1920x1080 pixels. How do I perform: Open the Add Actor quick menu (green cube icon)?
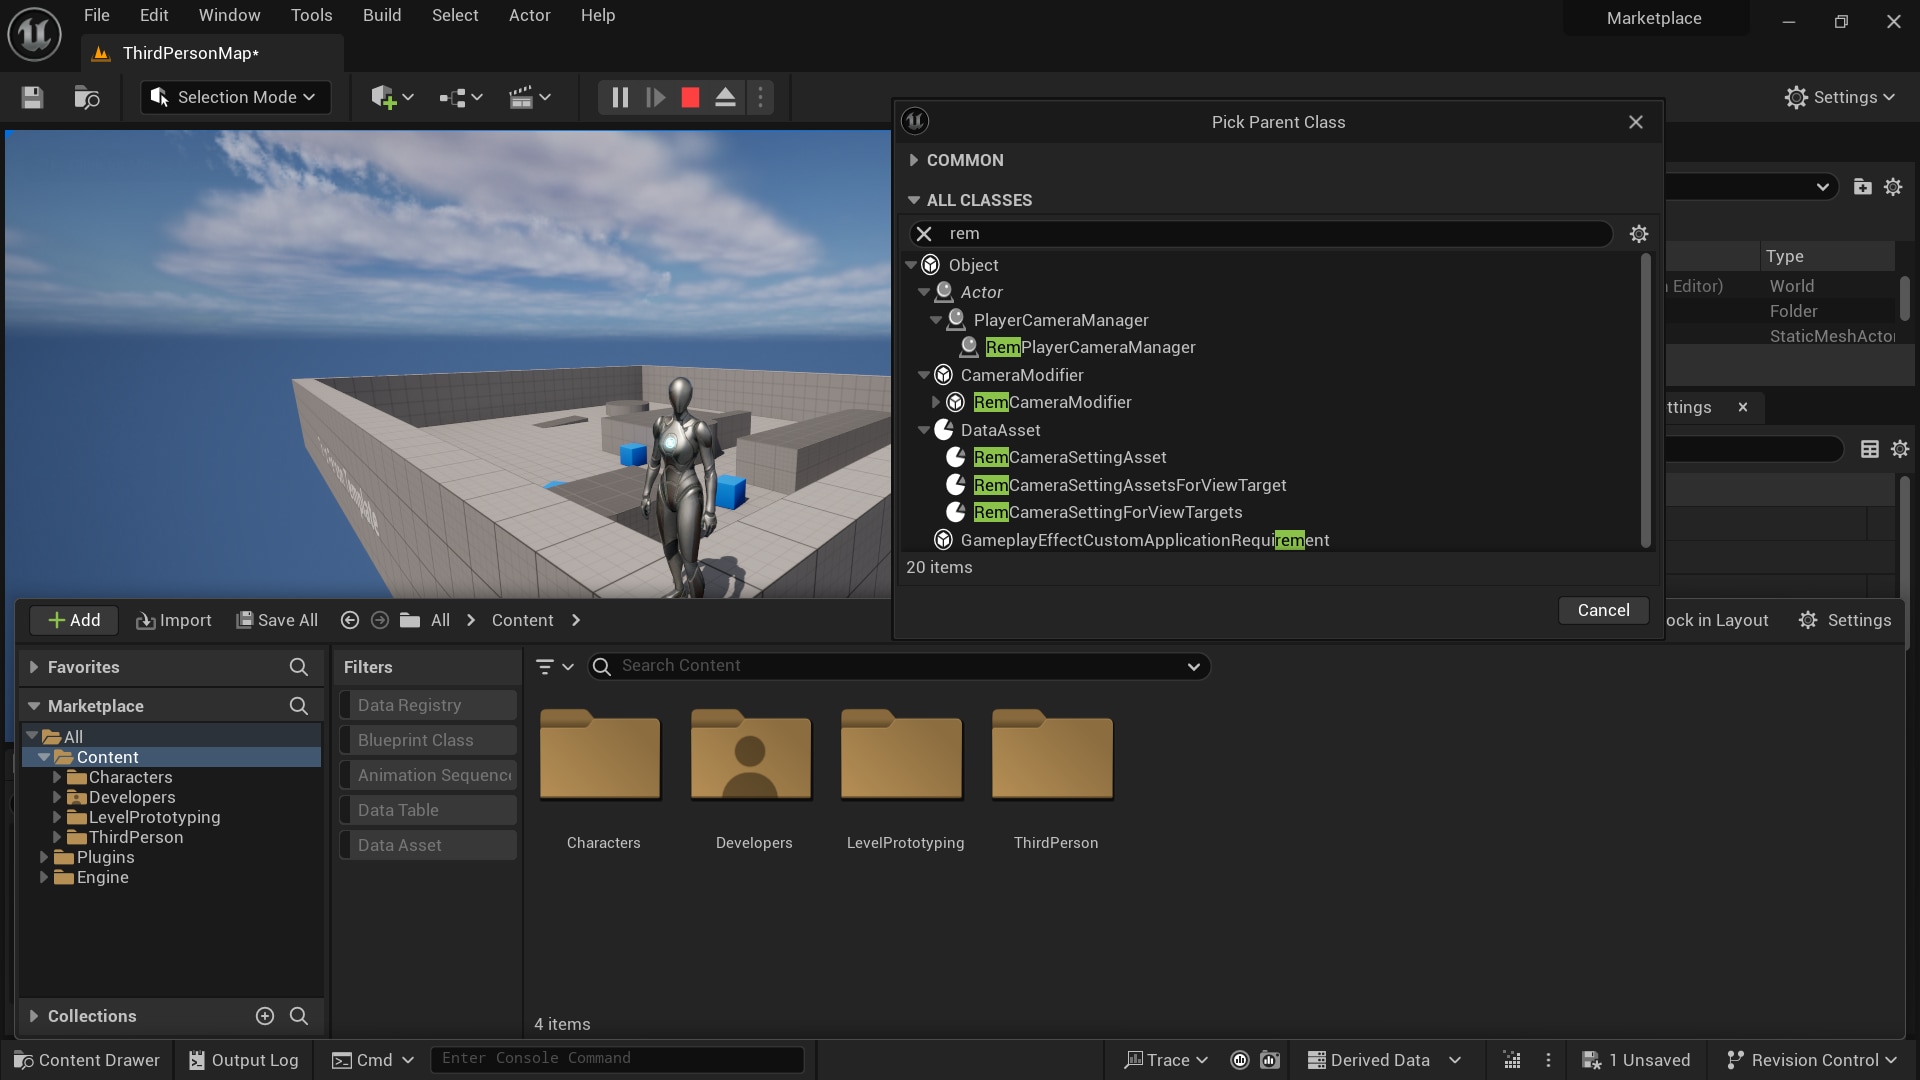pyautogui.click(x=385, y=97)
